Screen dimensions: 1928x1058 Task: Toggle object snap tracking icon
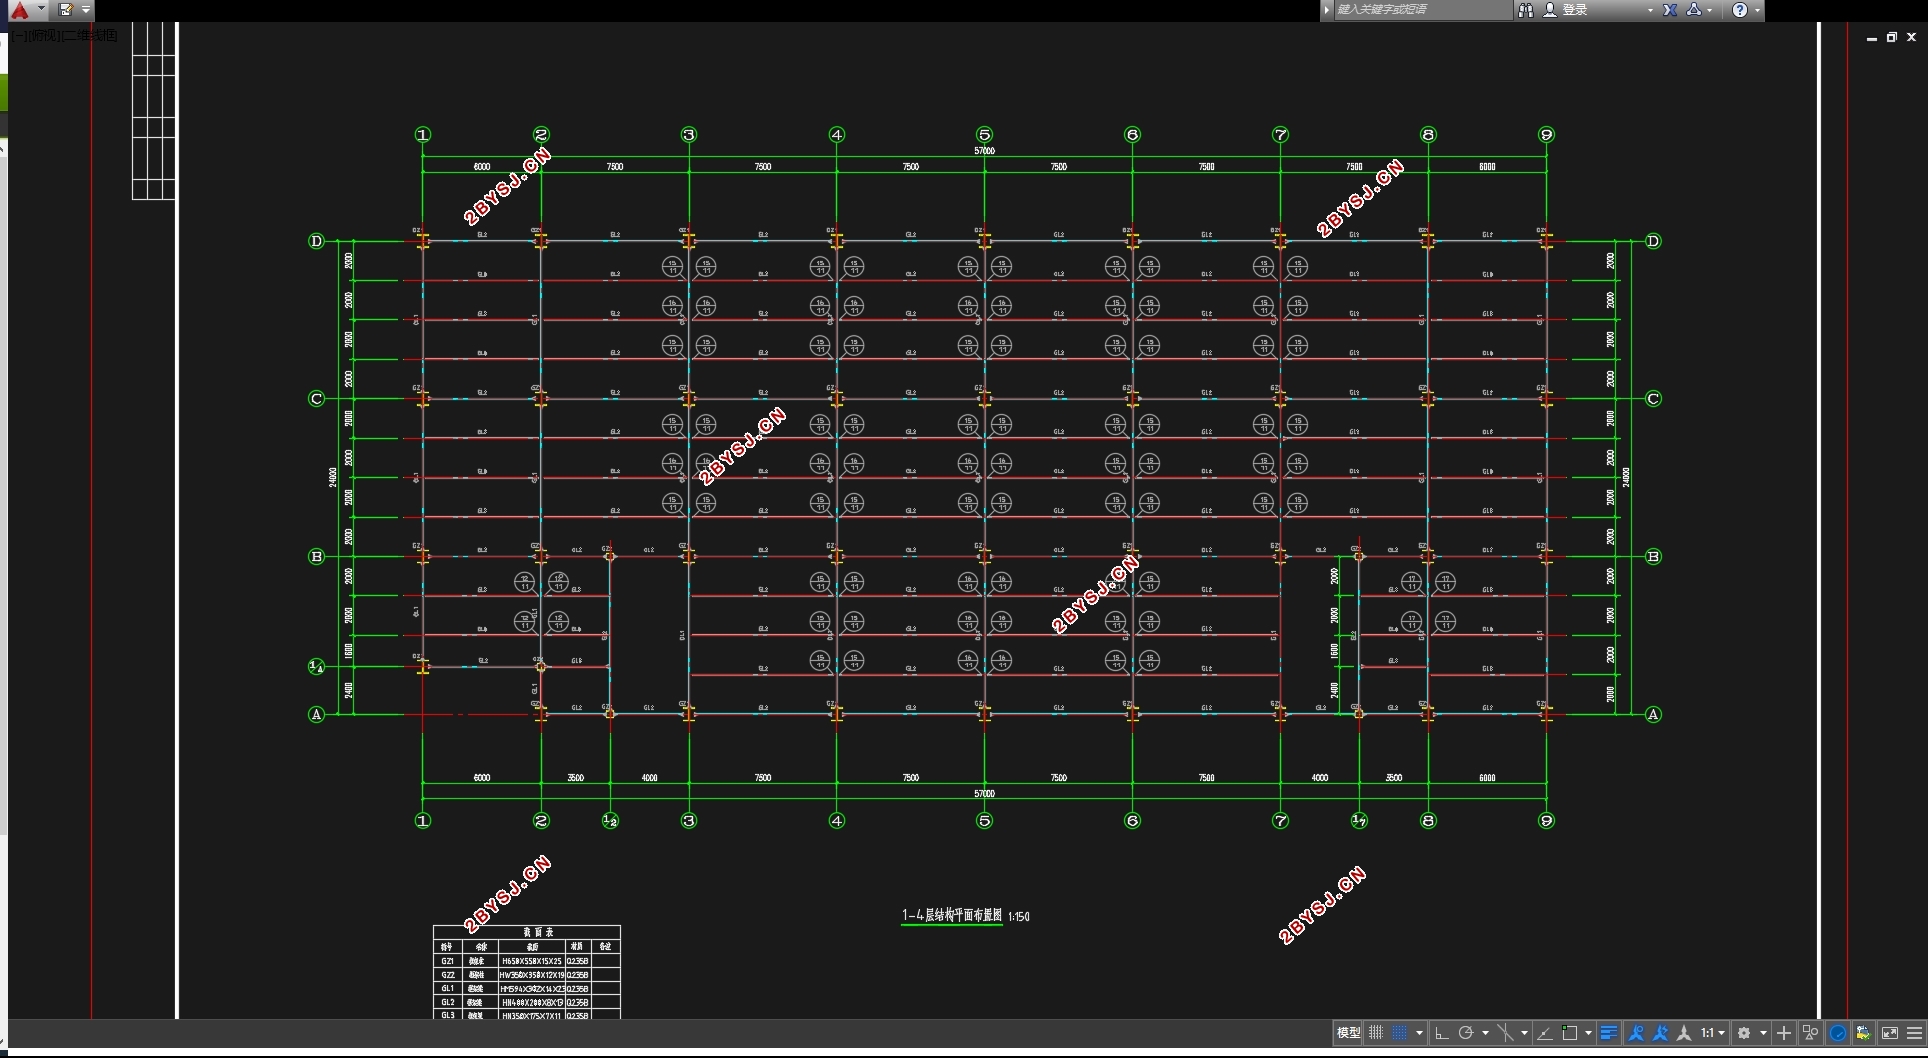point(1545,1033)
